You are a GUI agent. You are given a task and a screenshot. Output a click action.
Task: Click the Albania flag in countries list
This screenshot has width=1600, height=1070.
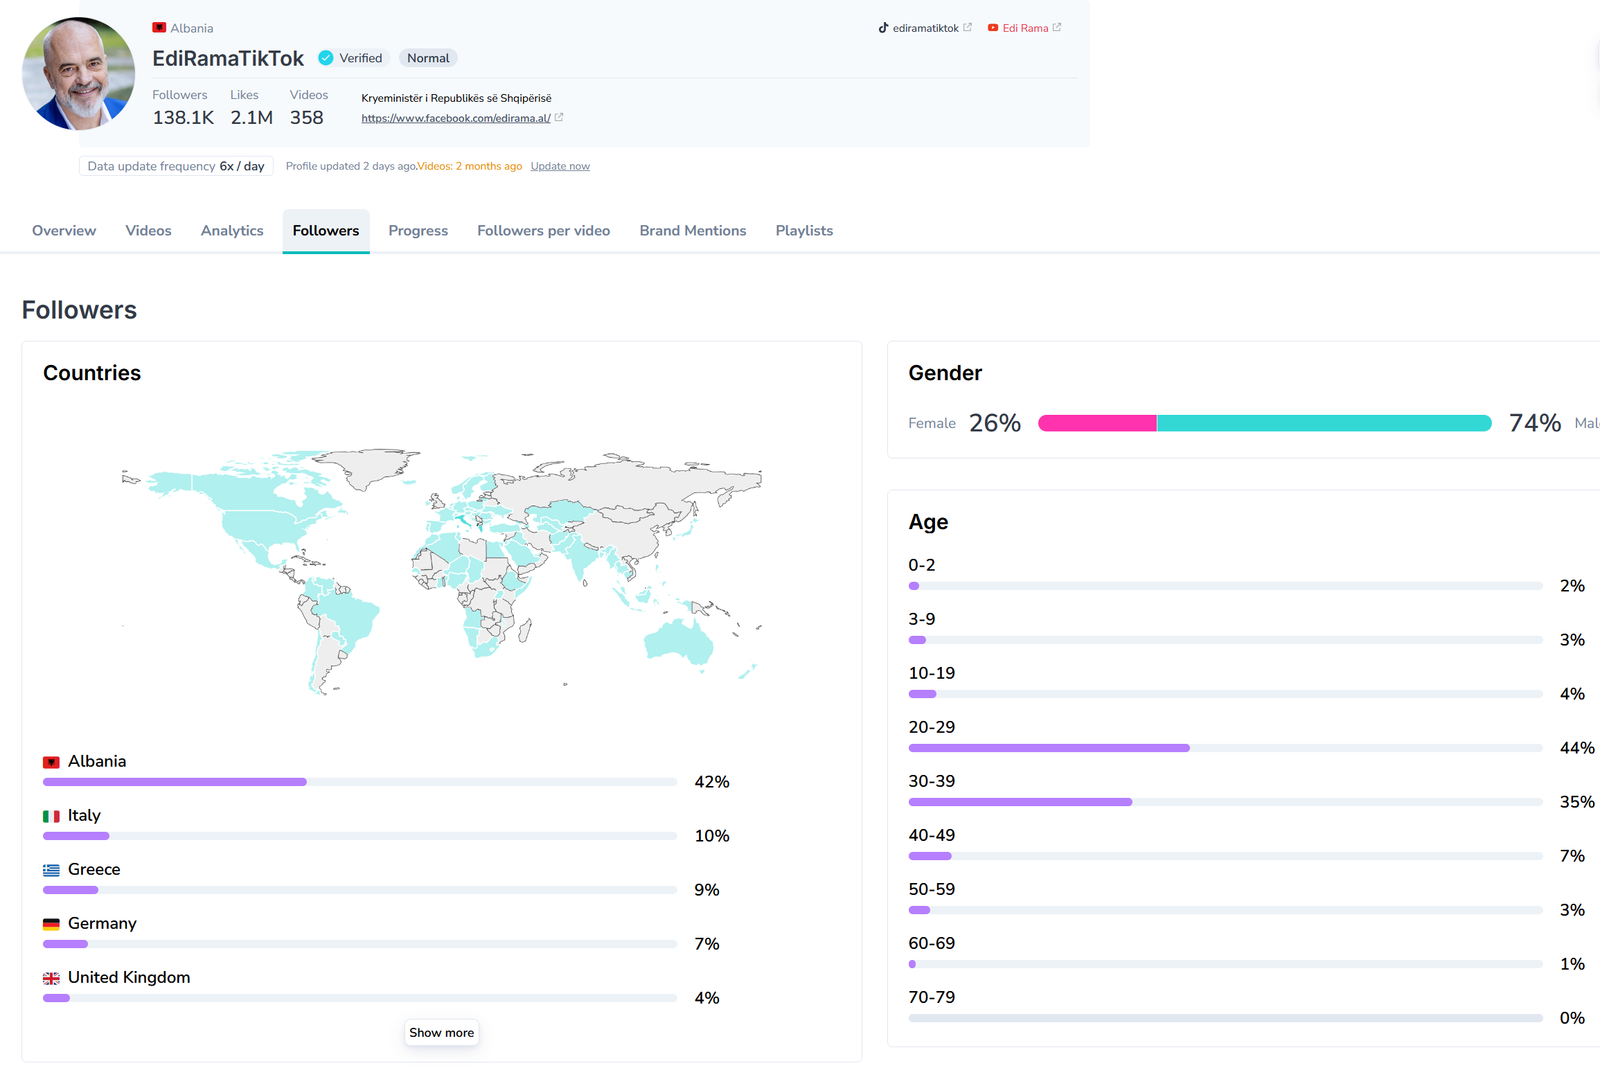click(51, 762)
